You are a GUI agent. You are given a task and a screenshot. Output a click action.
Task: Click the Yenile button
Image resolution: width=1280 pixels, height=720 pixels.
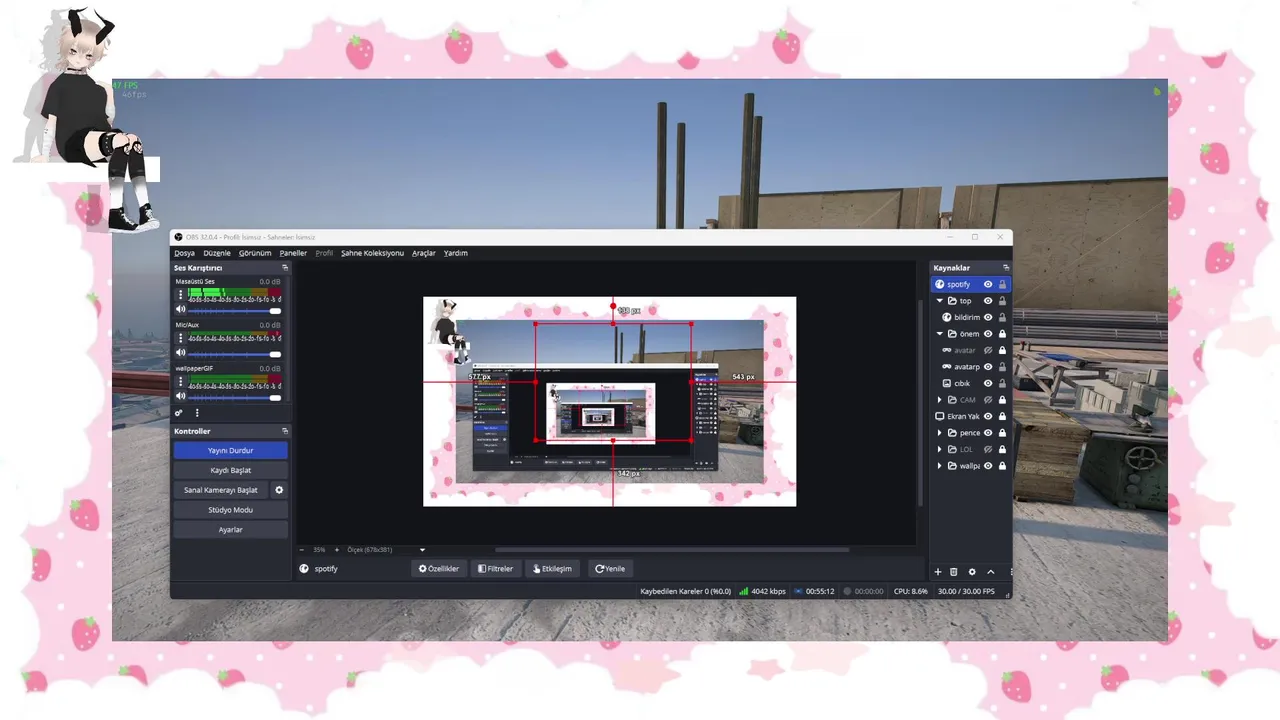point(610,568)
